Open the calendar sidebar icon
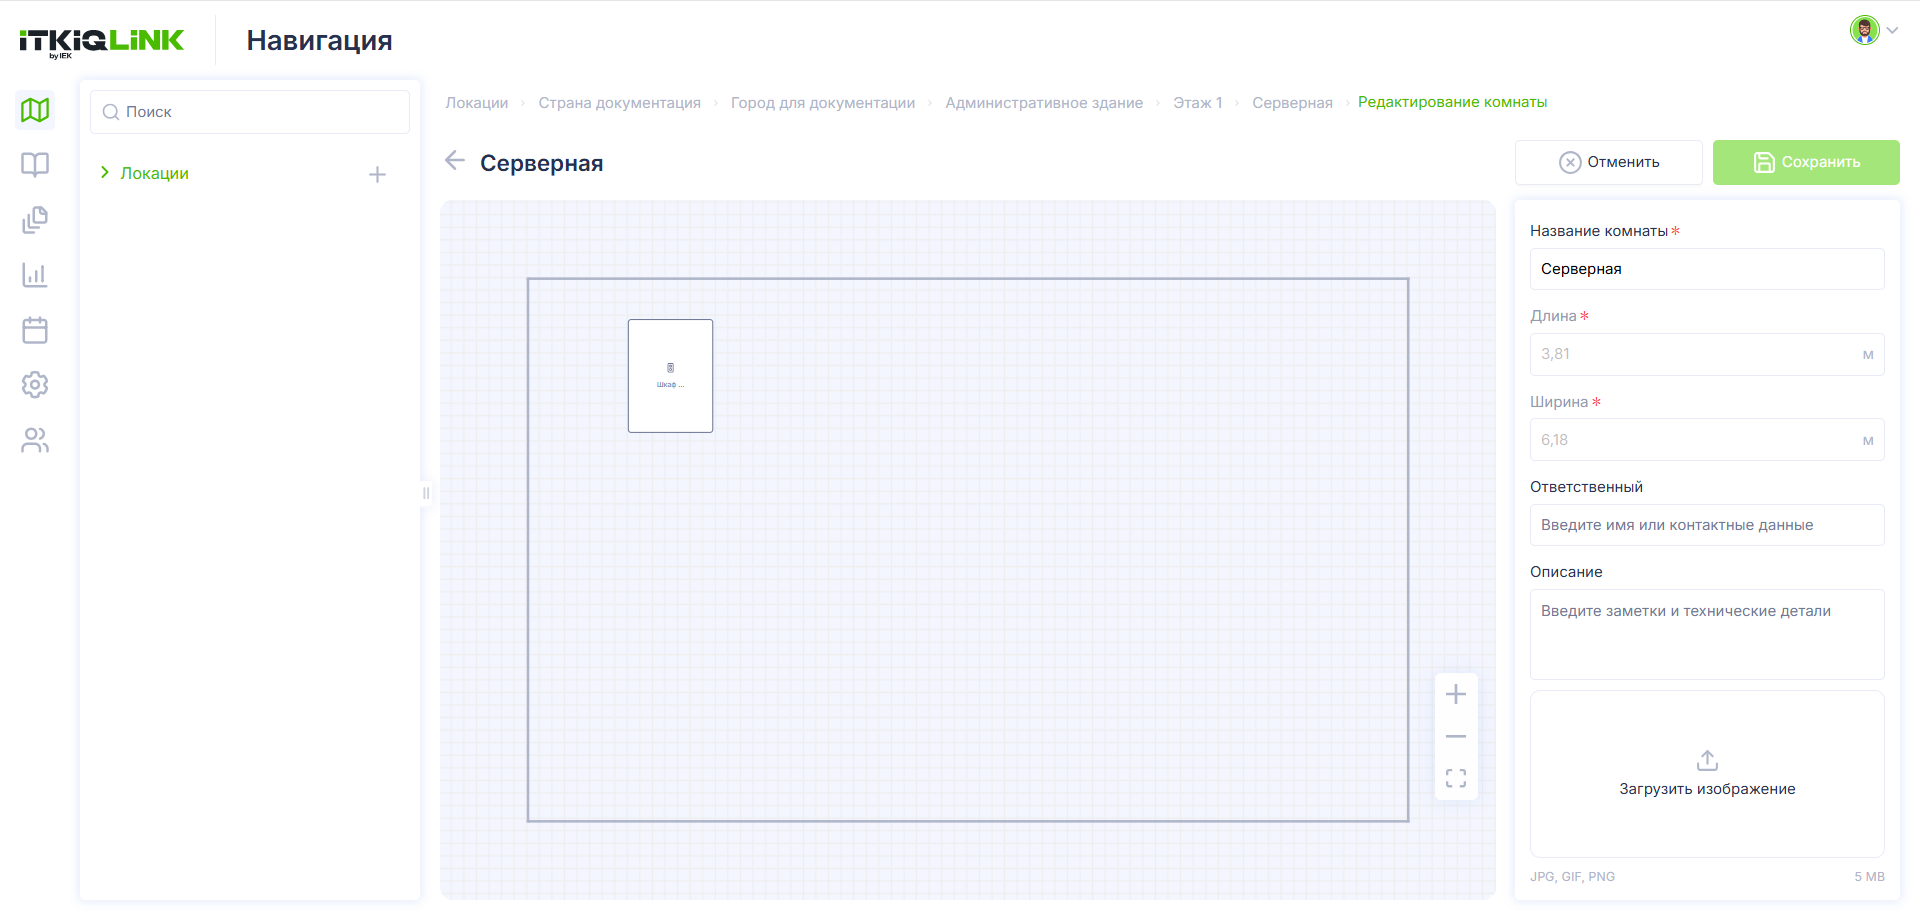Screen dimensions: 1920x920 tap(35, 330)
